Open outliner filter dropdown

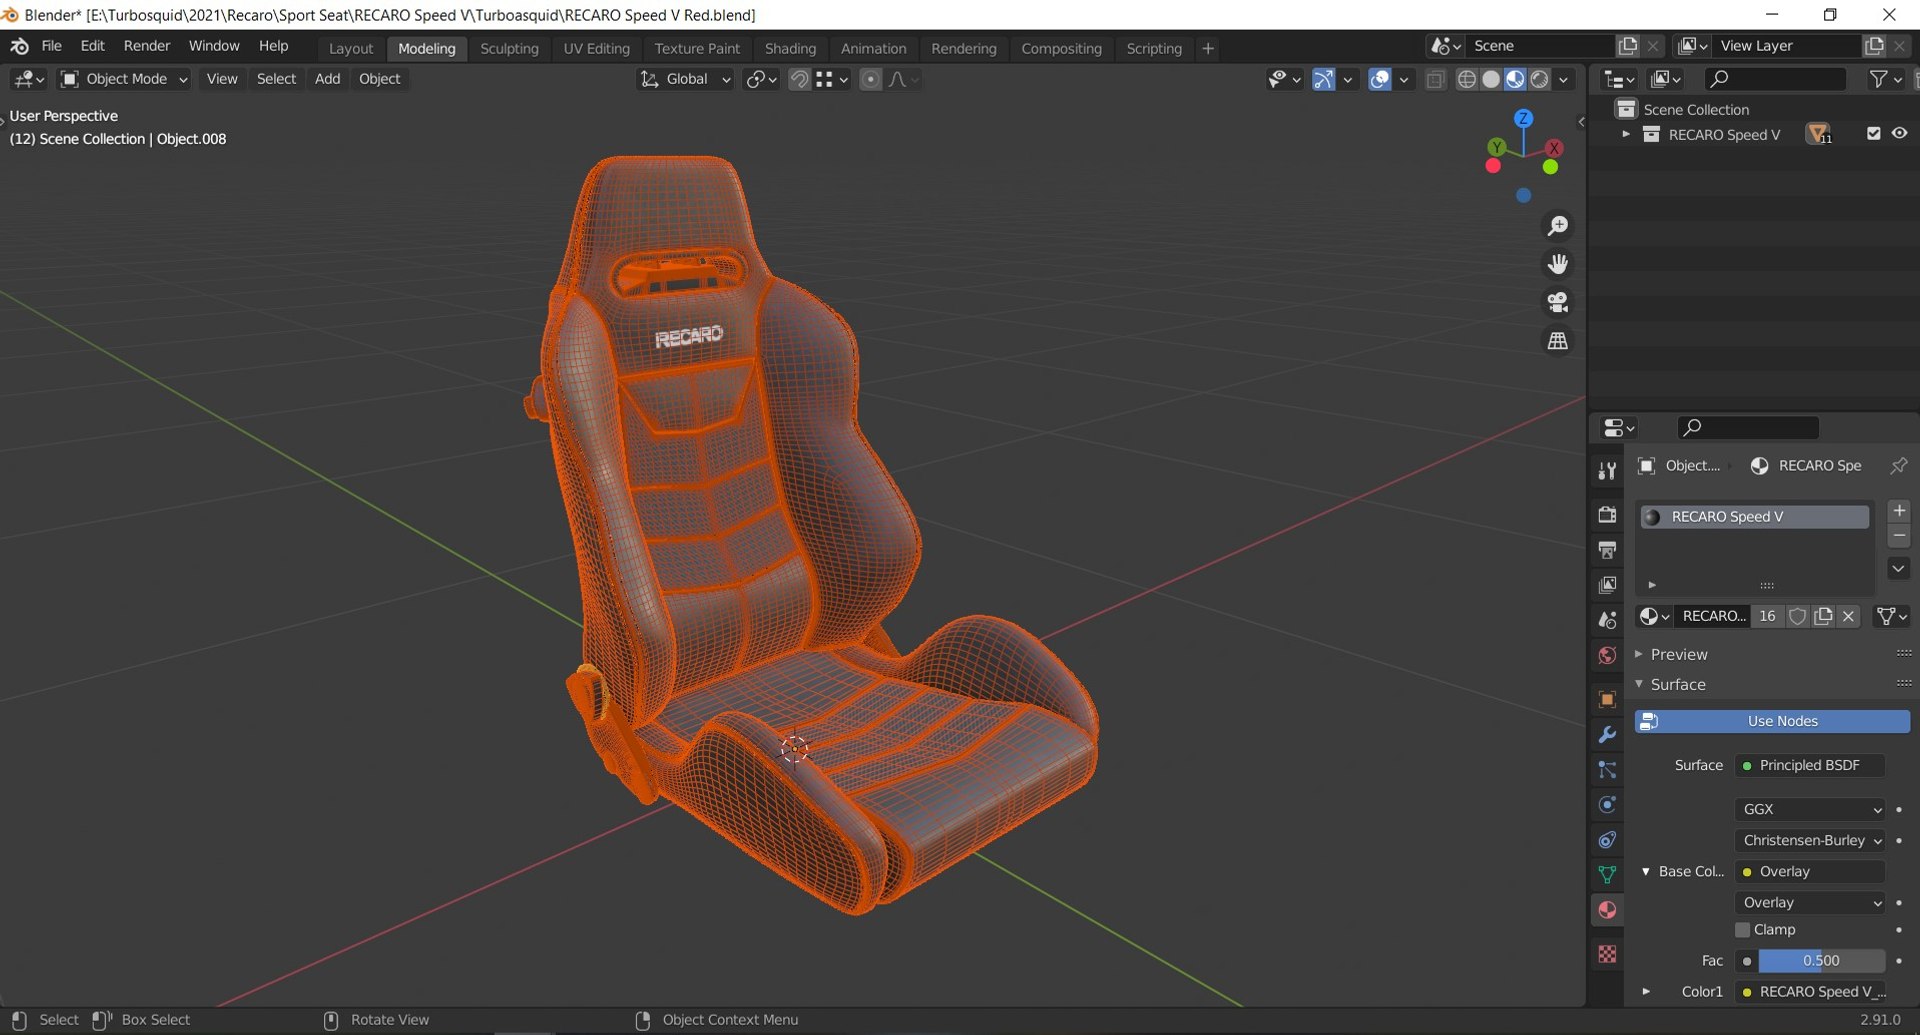tap(1886, 79)
